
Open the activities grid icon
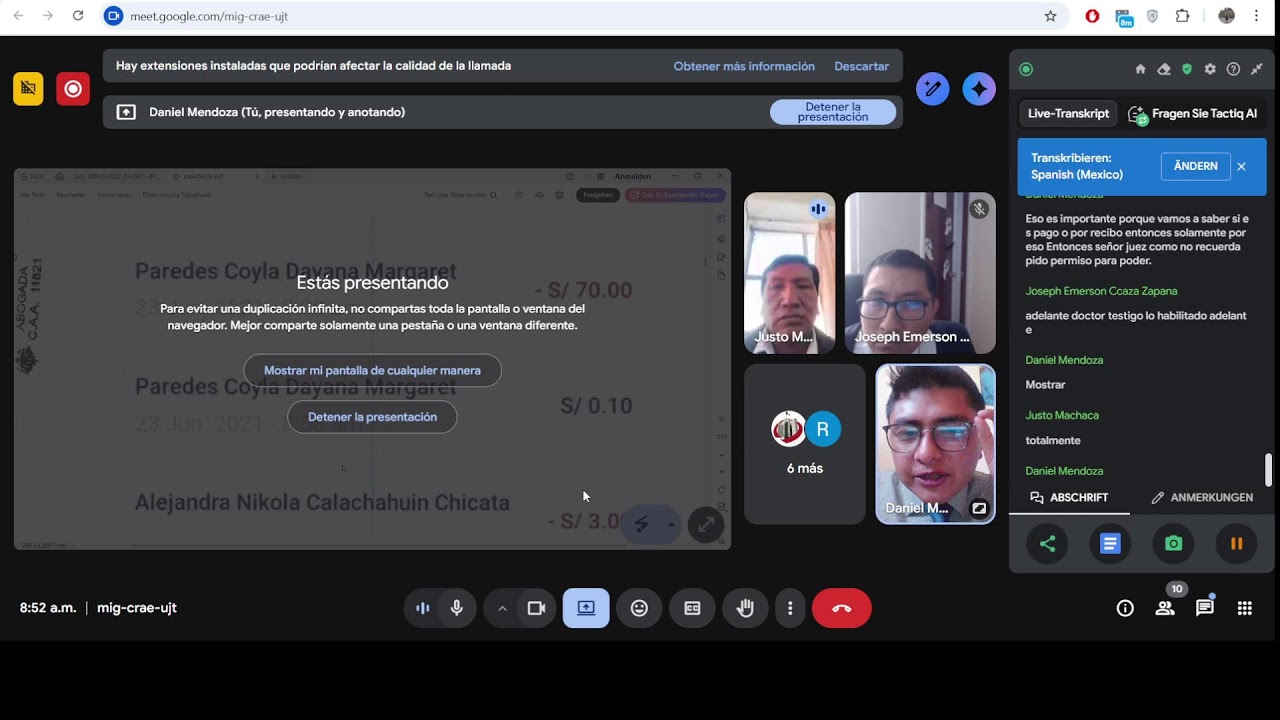click(1245, 608)
